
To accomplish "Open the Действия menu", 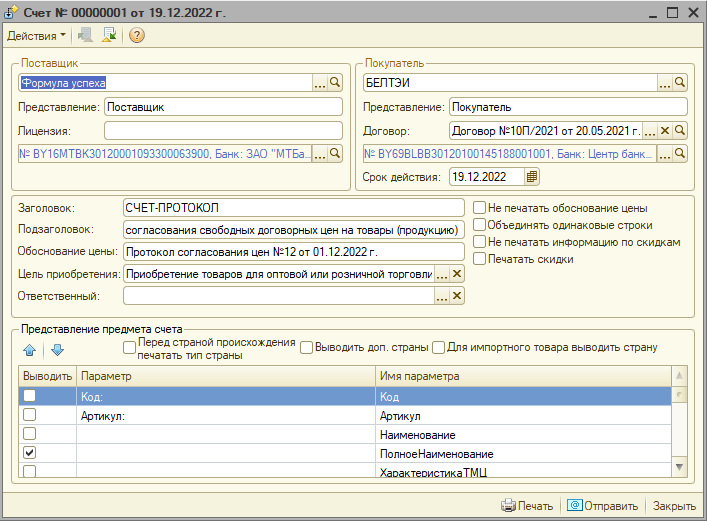I will 36,36.
